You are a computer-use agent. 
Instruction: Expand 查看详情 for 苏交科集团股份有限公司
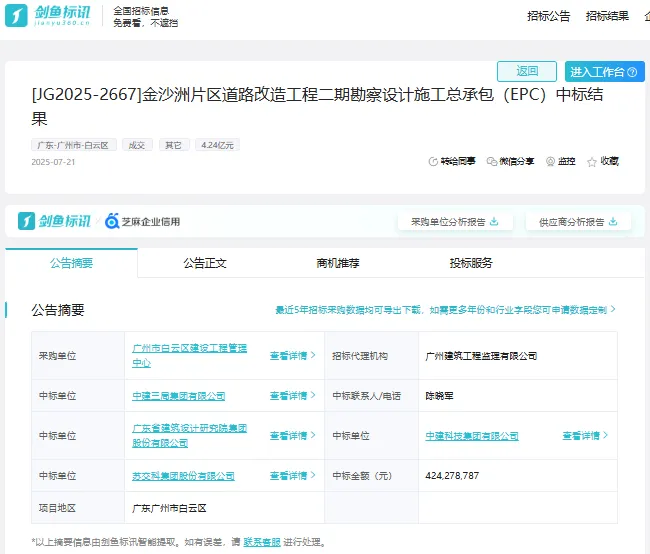292,476
